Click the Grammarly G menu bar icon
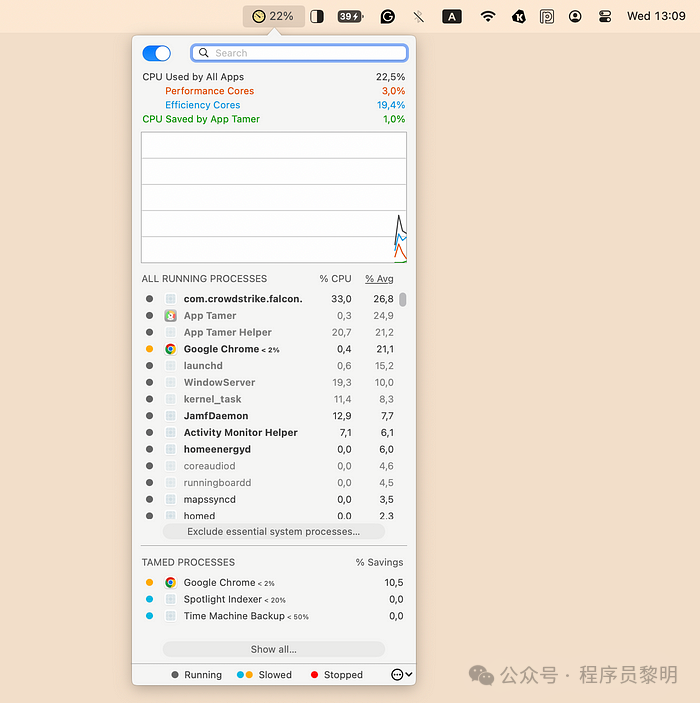 [387, 17]
